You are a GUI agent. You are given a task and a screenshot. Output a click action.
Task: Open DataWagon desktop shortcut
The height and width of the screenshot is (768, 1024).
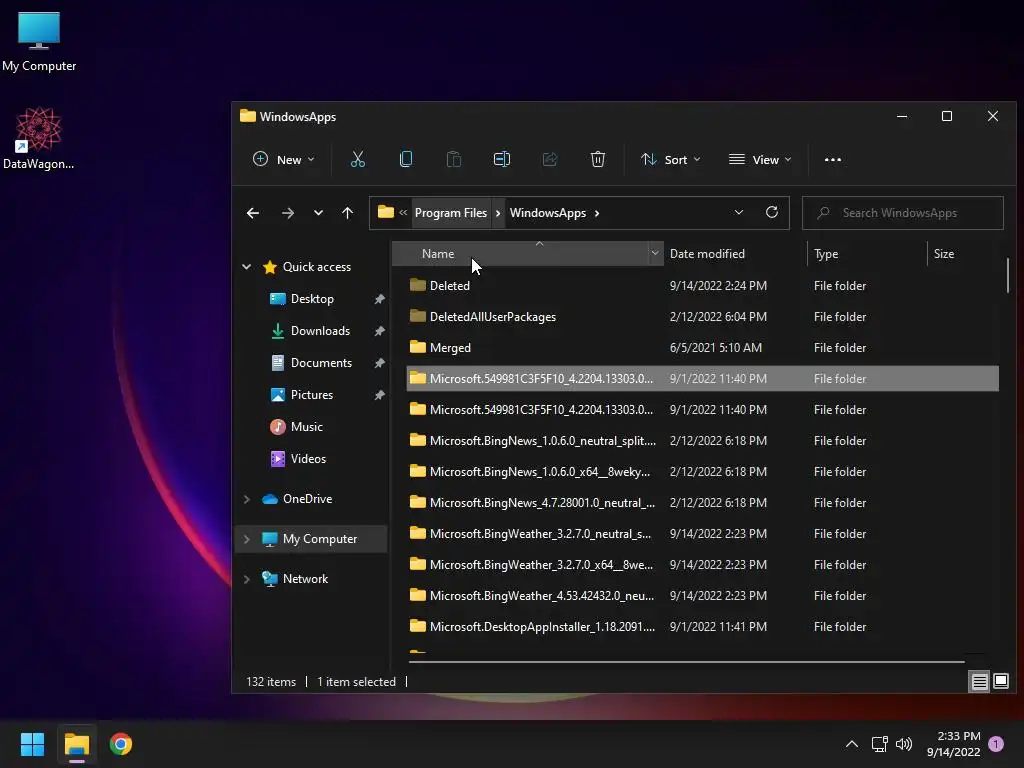[x=39, y=138]
